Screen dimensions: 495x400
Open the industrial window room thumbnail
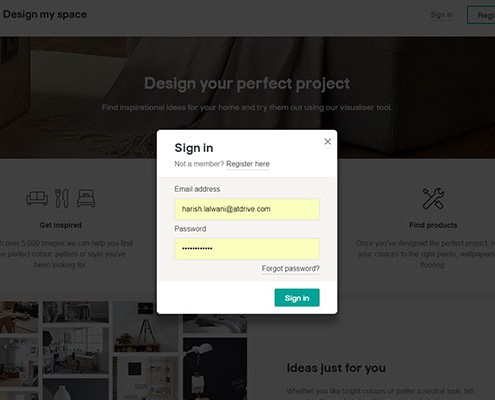(x=76, y=350)
